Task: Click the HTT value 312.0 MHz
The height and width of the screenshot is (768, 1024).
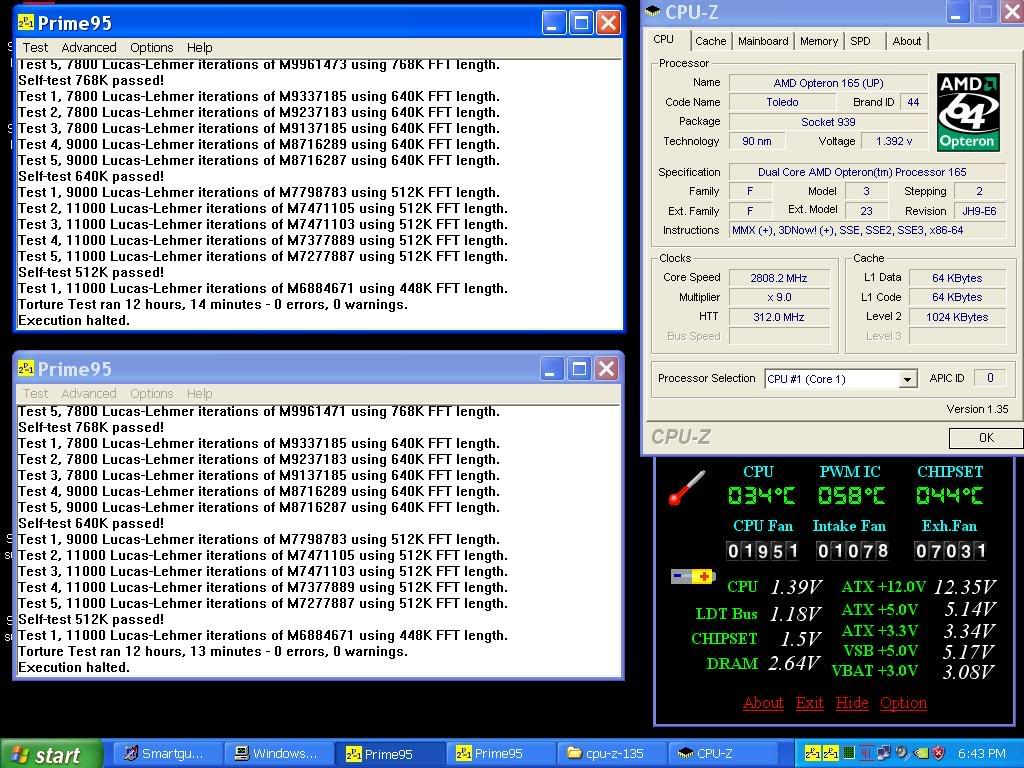Action: point(779,317)
